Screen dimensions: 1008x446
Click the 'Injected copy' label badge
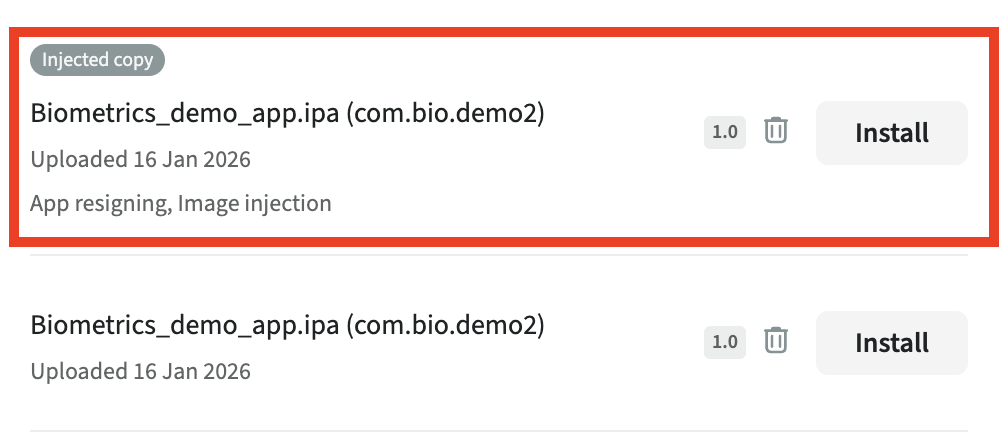pos(97,60)
